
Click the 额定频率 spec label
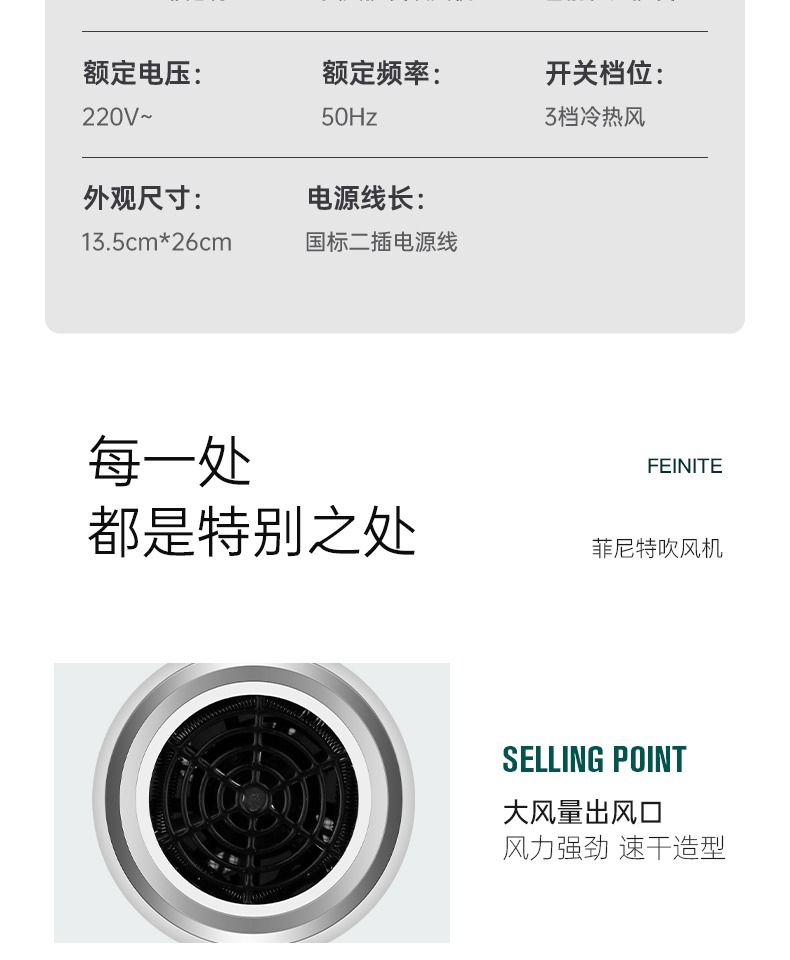[381, 74]
